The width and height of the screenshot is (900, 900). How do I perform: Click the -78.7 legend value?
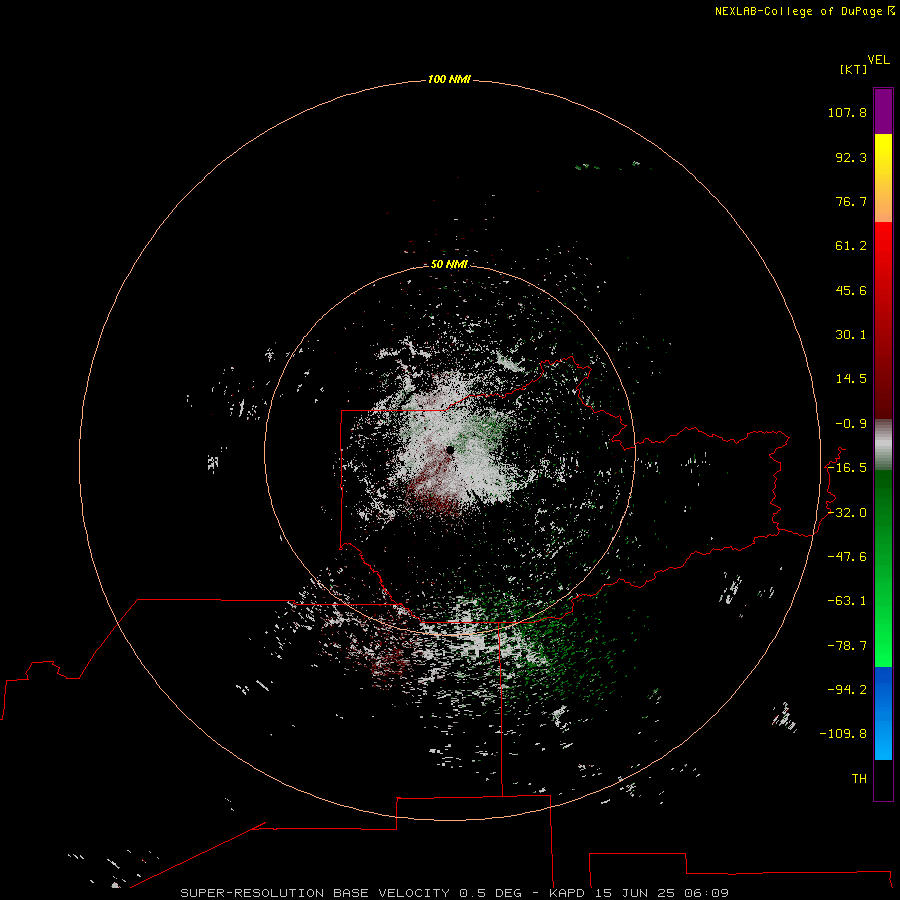847,646
